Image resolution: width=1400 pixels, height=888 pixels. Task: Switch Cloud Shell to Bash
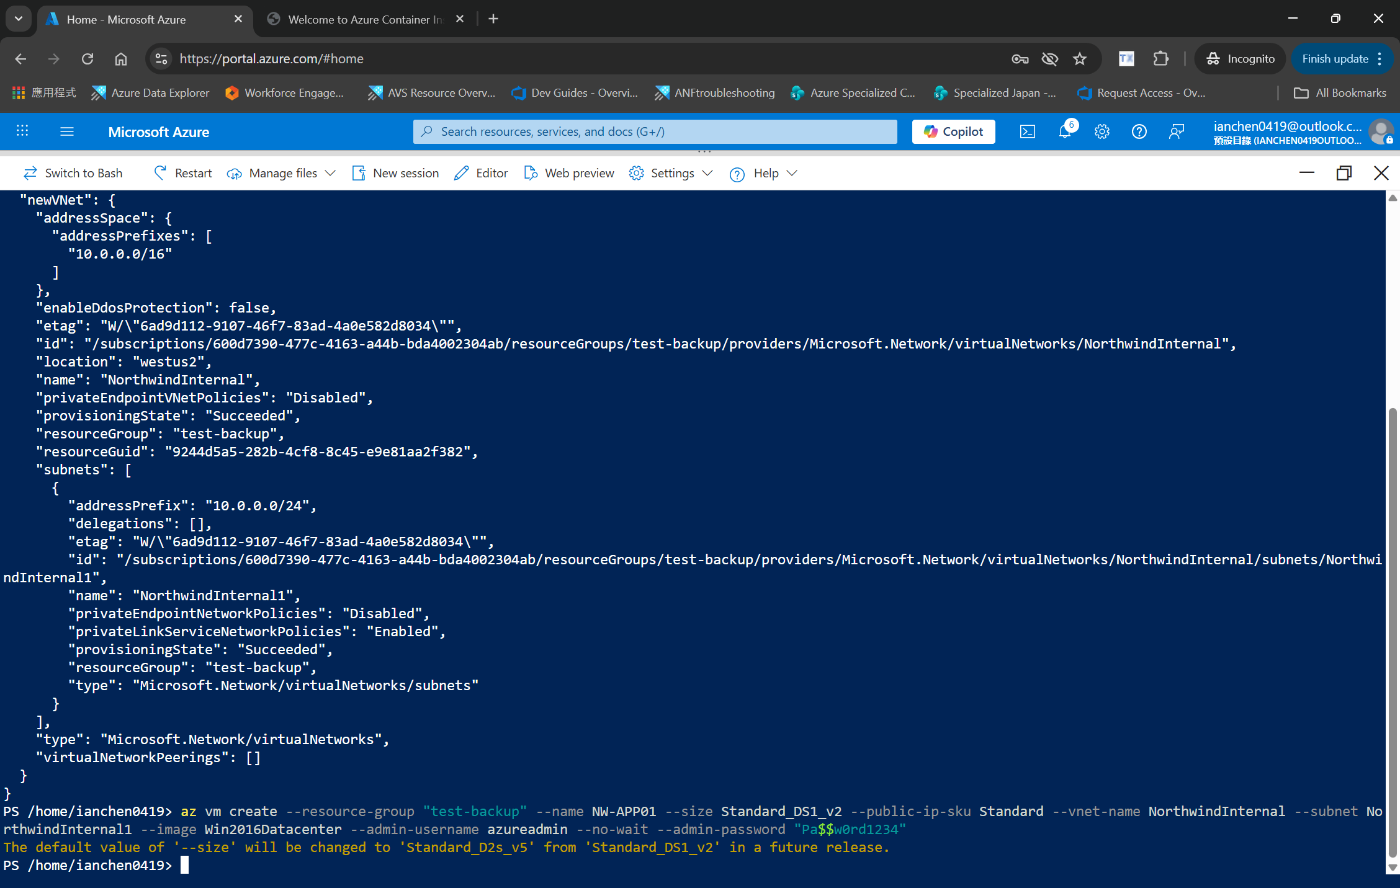[x=73, y=173]
